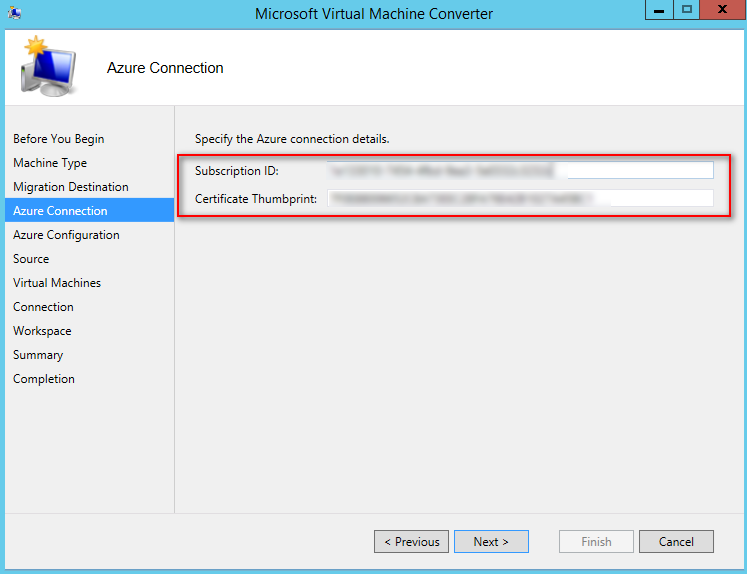Open the Migration Destination step
Viewport: 747px width, 574px height.
(71, 187)
